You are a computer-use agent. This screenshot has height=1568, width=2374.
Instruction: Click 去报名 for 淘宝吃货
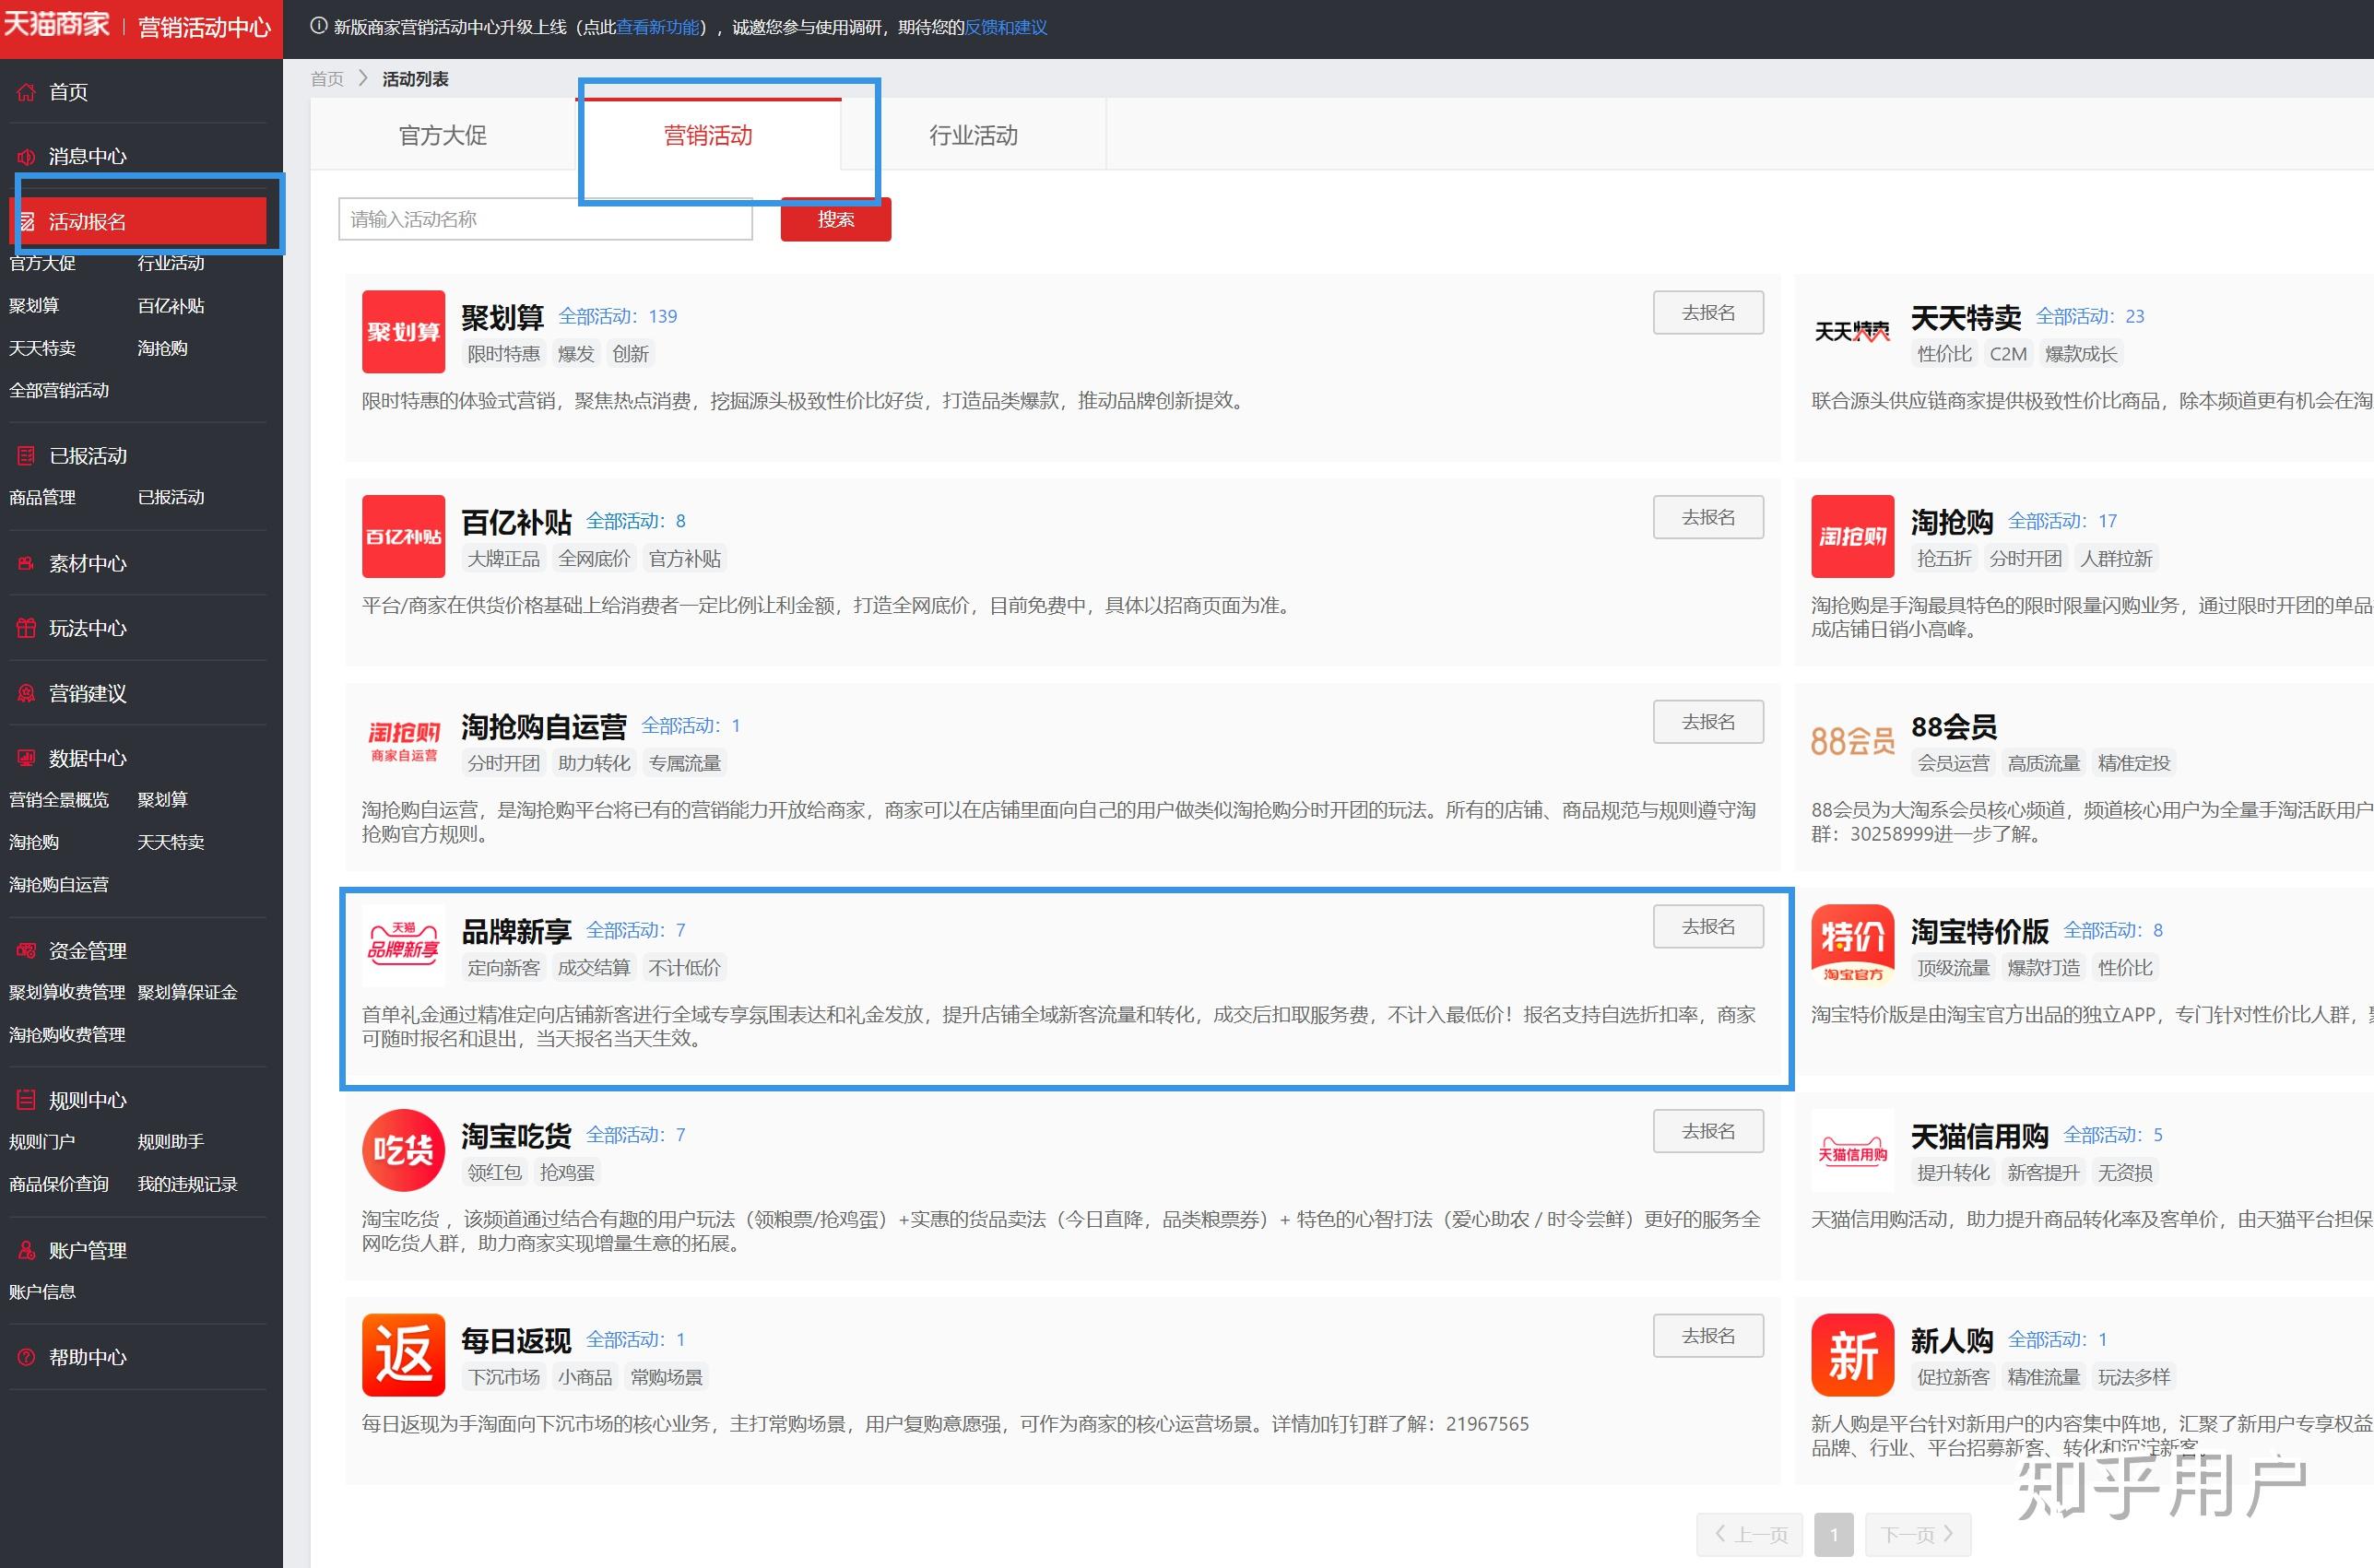point(1707,1132)
